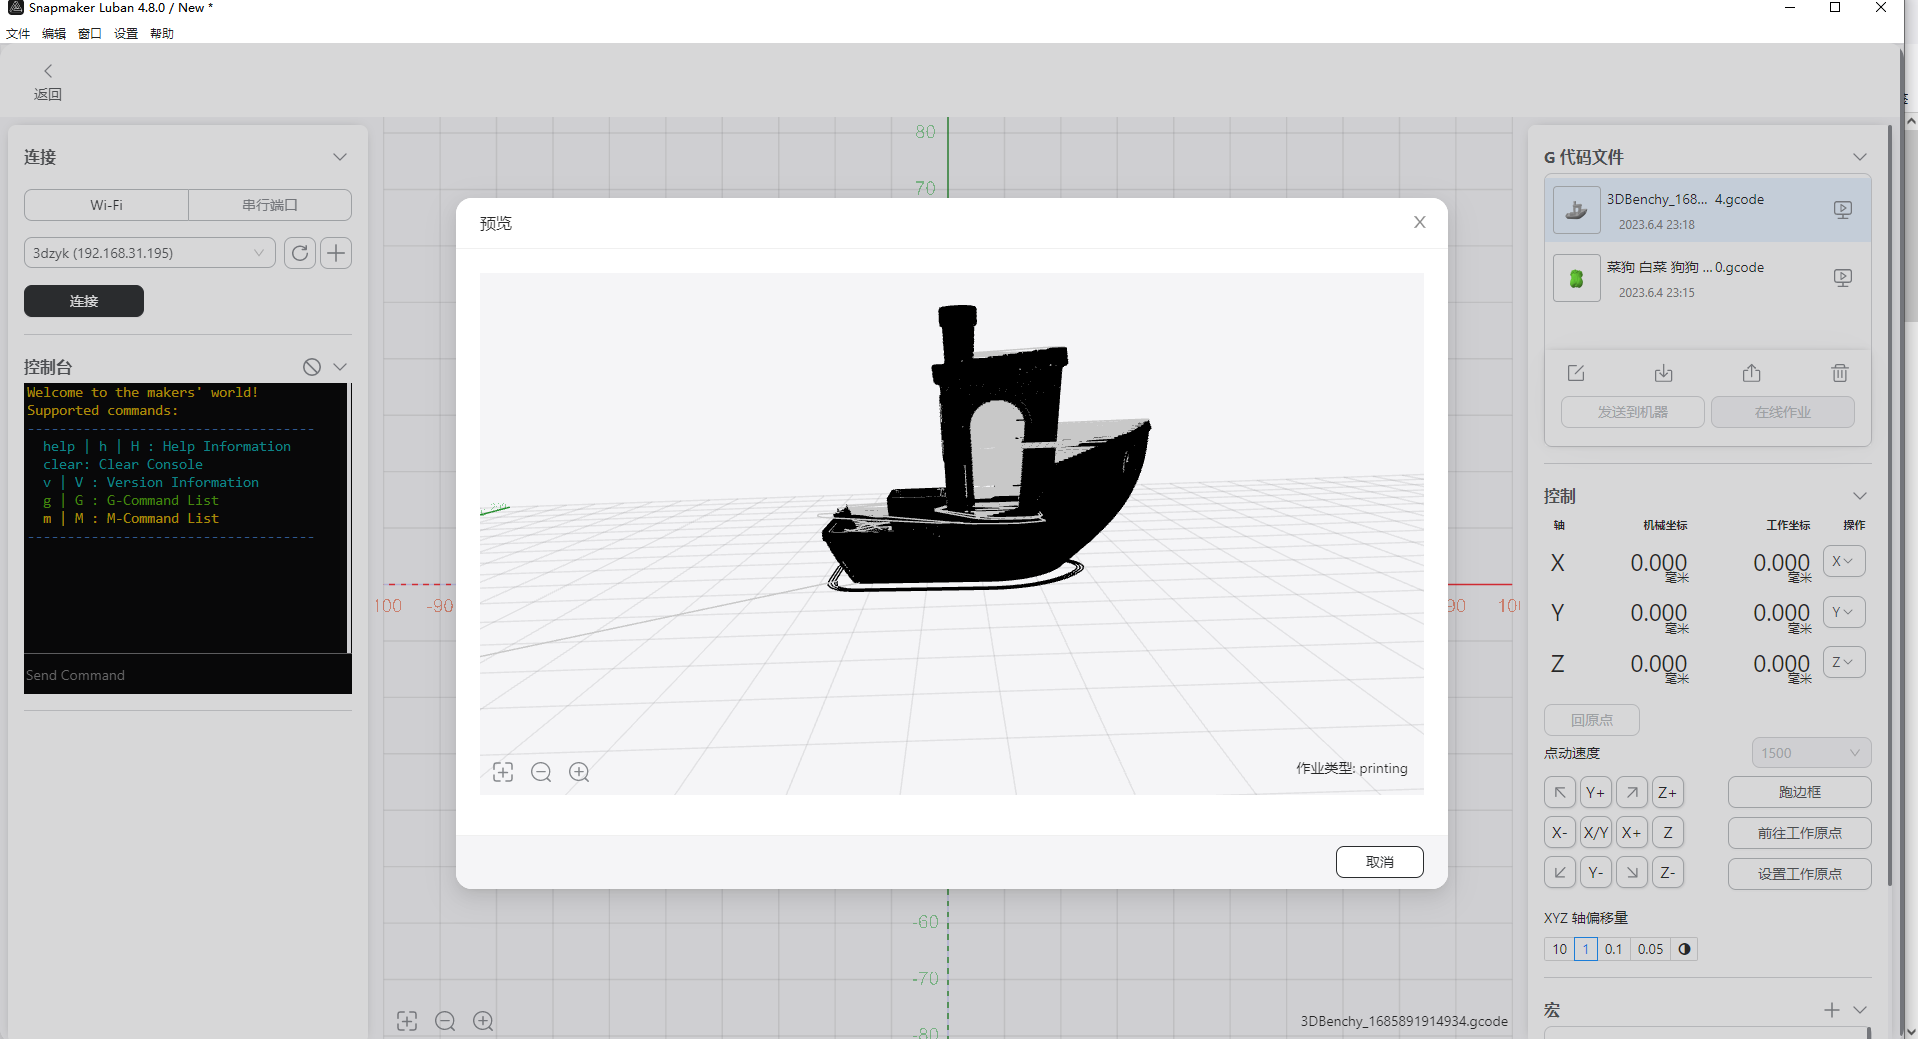
Task: Jog diagonally up-left with arrow icon
Action: point(1560,792)
